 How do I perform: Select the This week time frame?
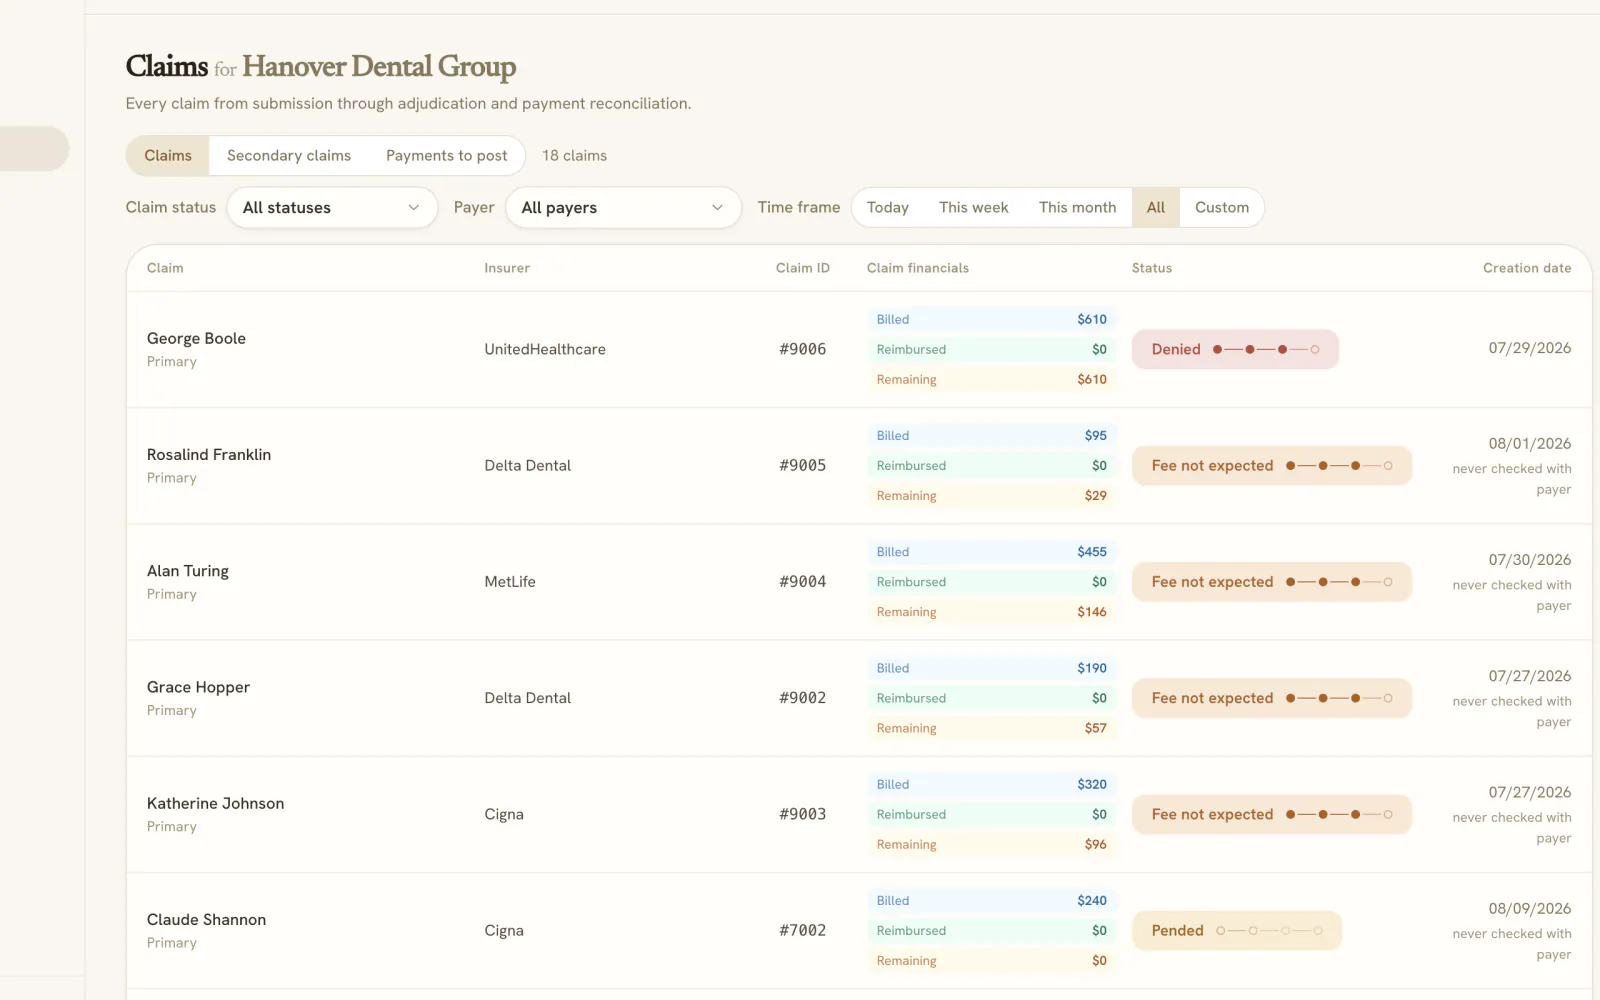(x=973, y=208)
